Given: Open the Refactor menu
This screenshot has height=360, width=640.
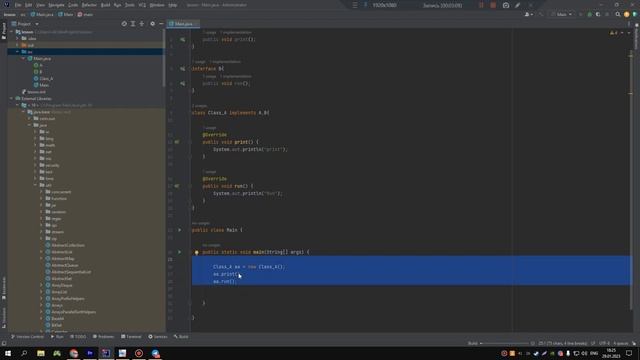Looking at the screenshot, I should tap(89, 5).
